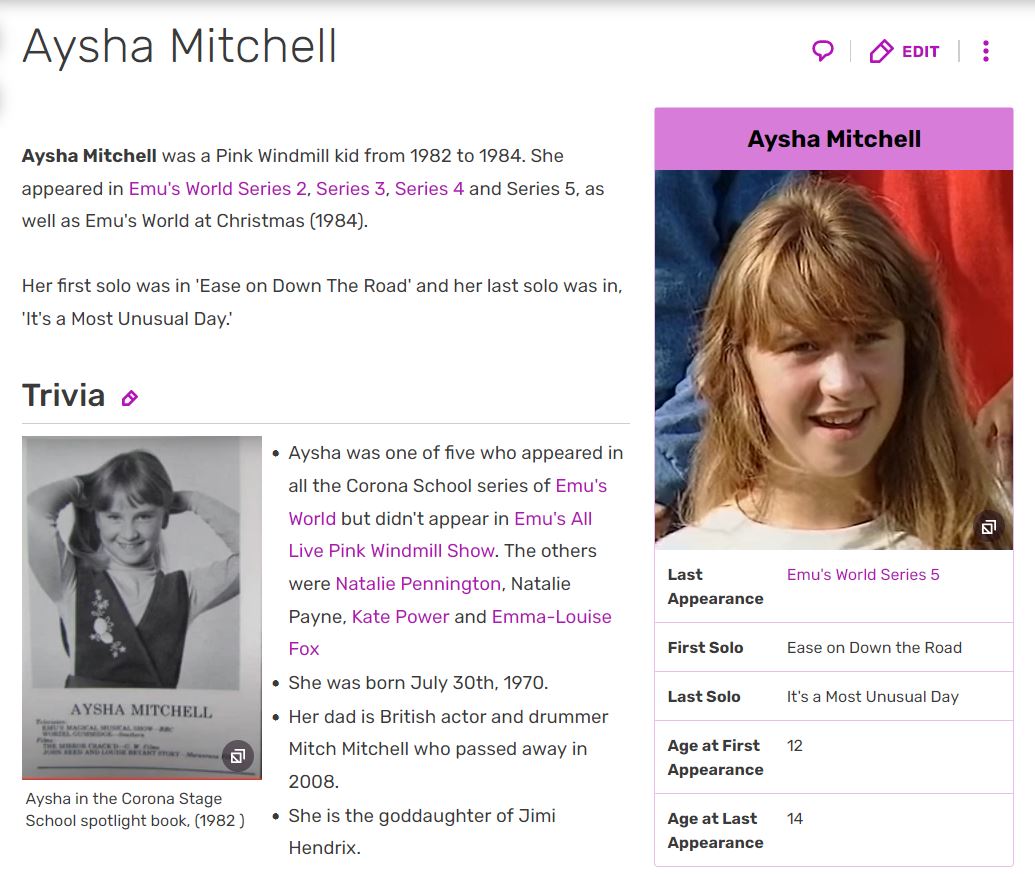Visit the Natalie Pennington page link
The height and width of the screenshot is (874, 1035).
418,584
